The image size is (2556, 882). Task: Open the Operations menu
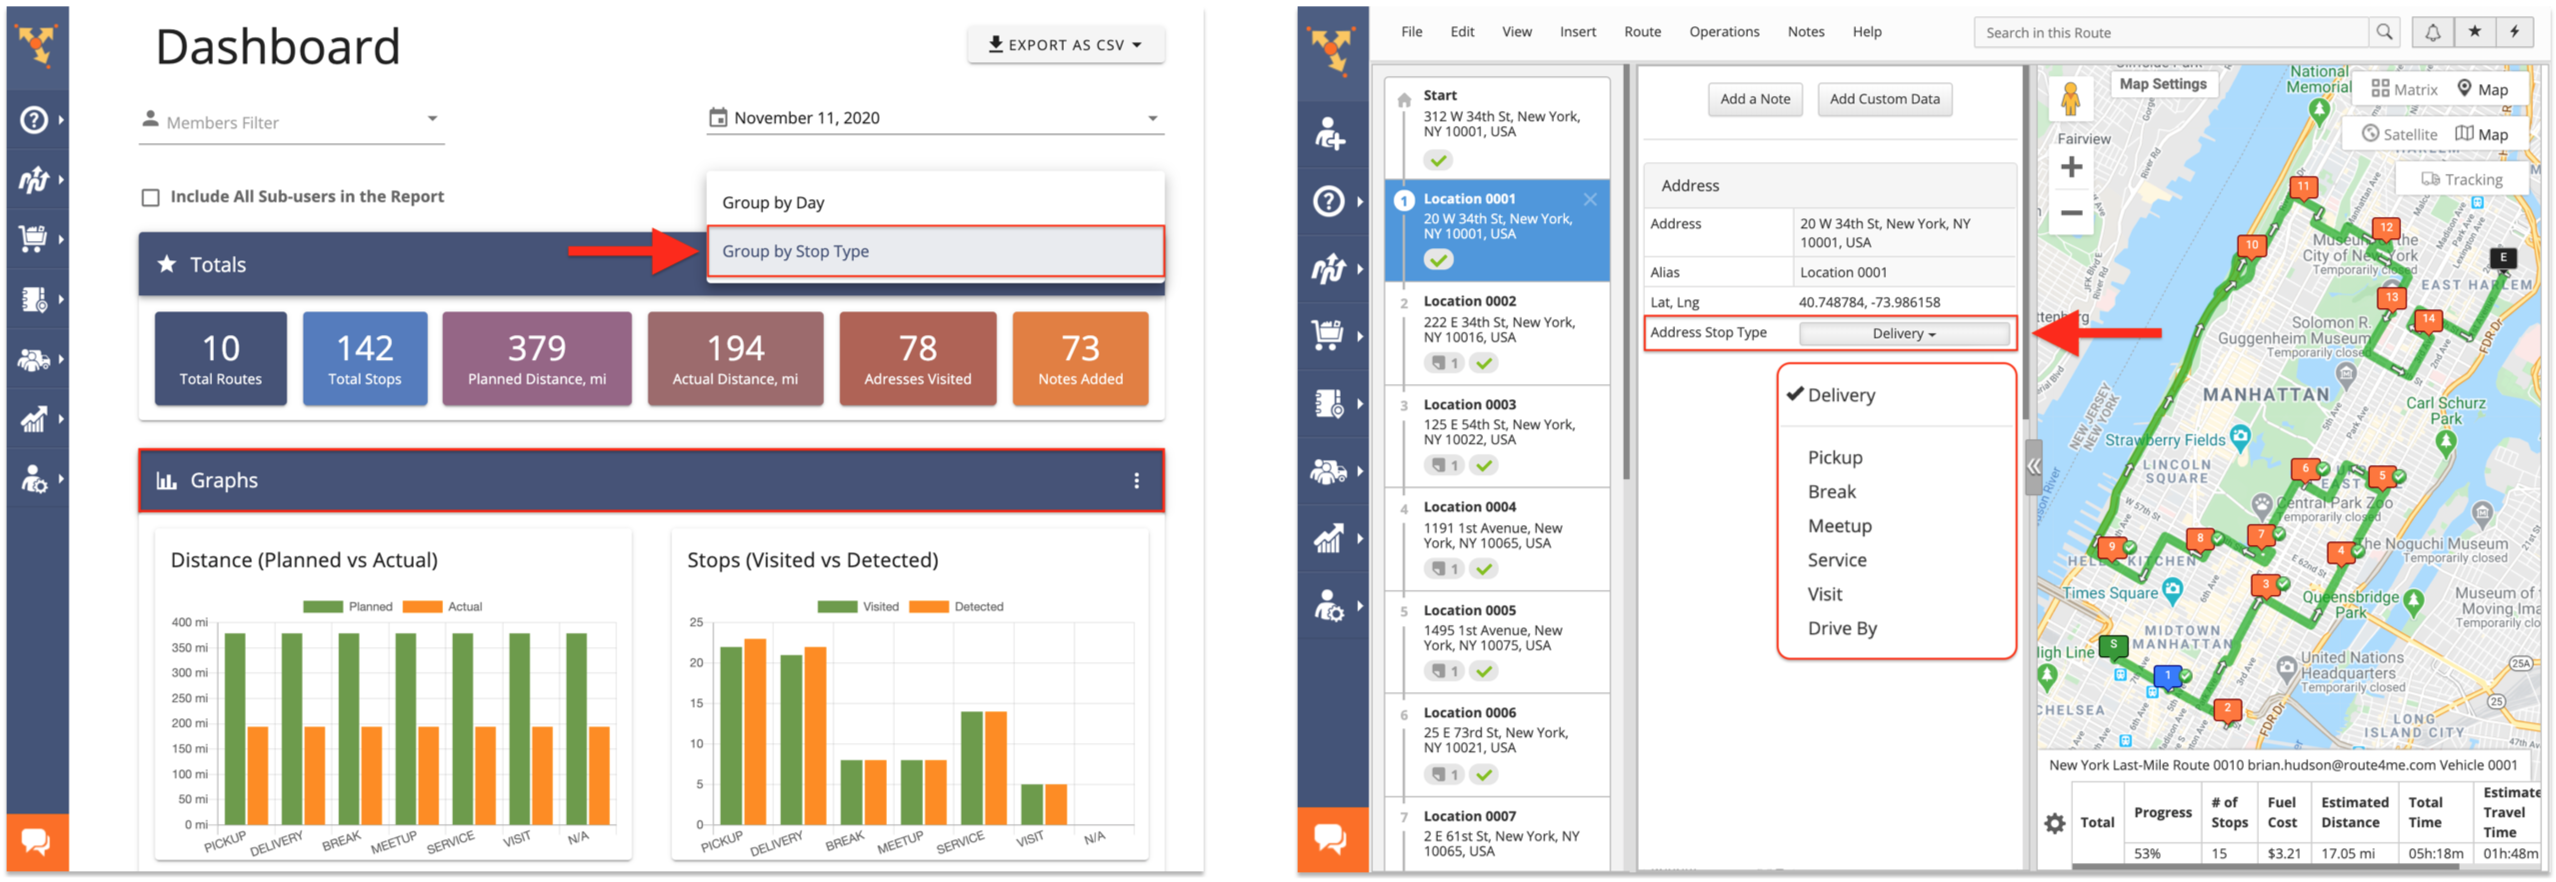click(1723, 32)
